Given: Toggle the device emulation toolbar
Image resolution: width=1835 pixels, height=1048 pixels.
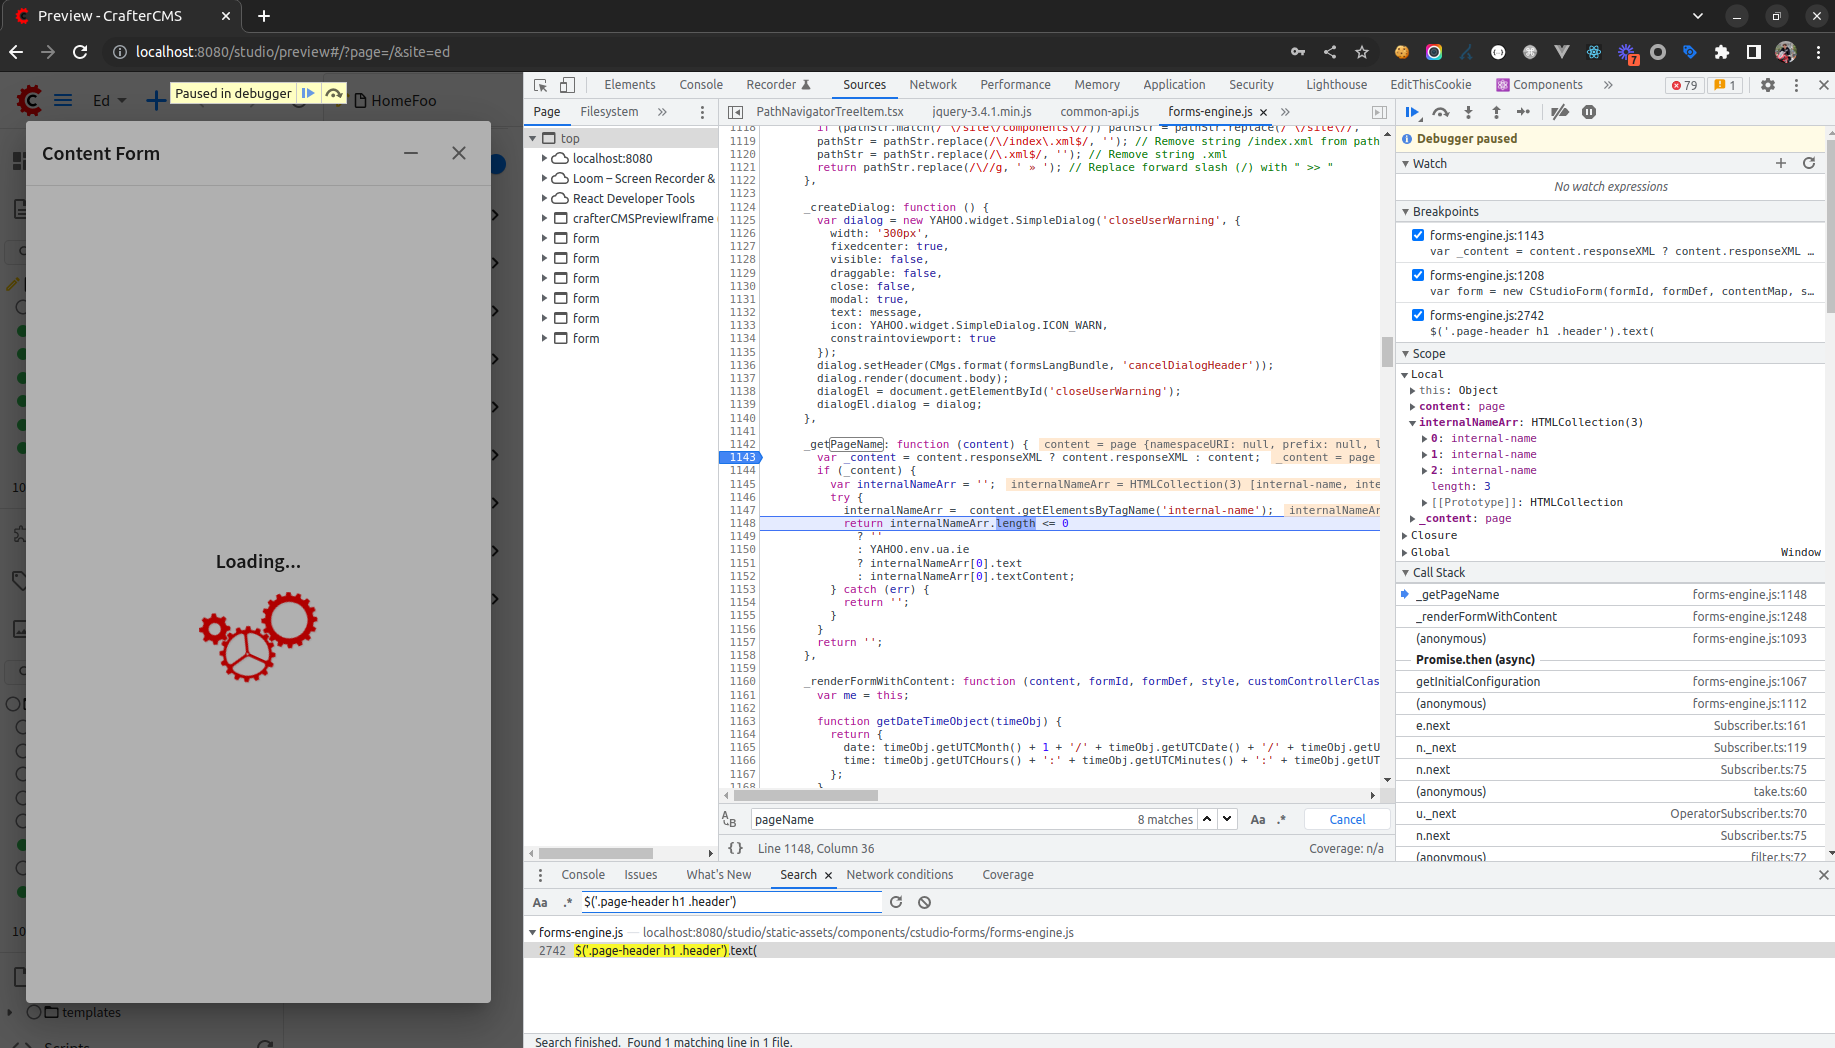Looking at the screenshot, I should [x=567, y=85].
